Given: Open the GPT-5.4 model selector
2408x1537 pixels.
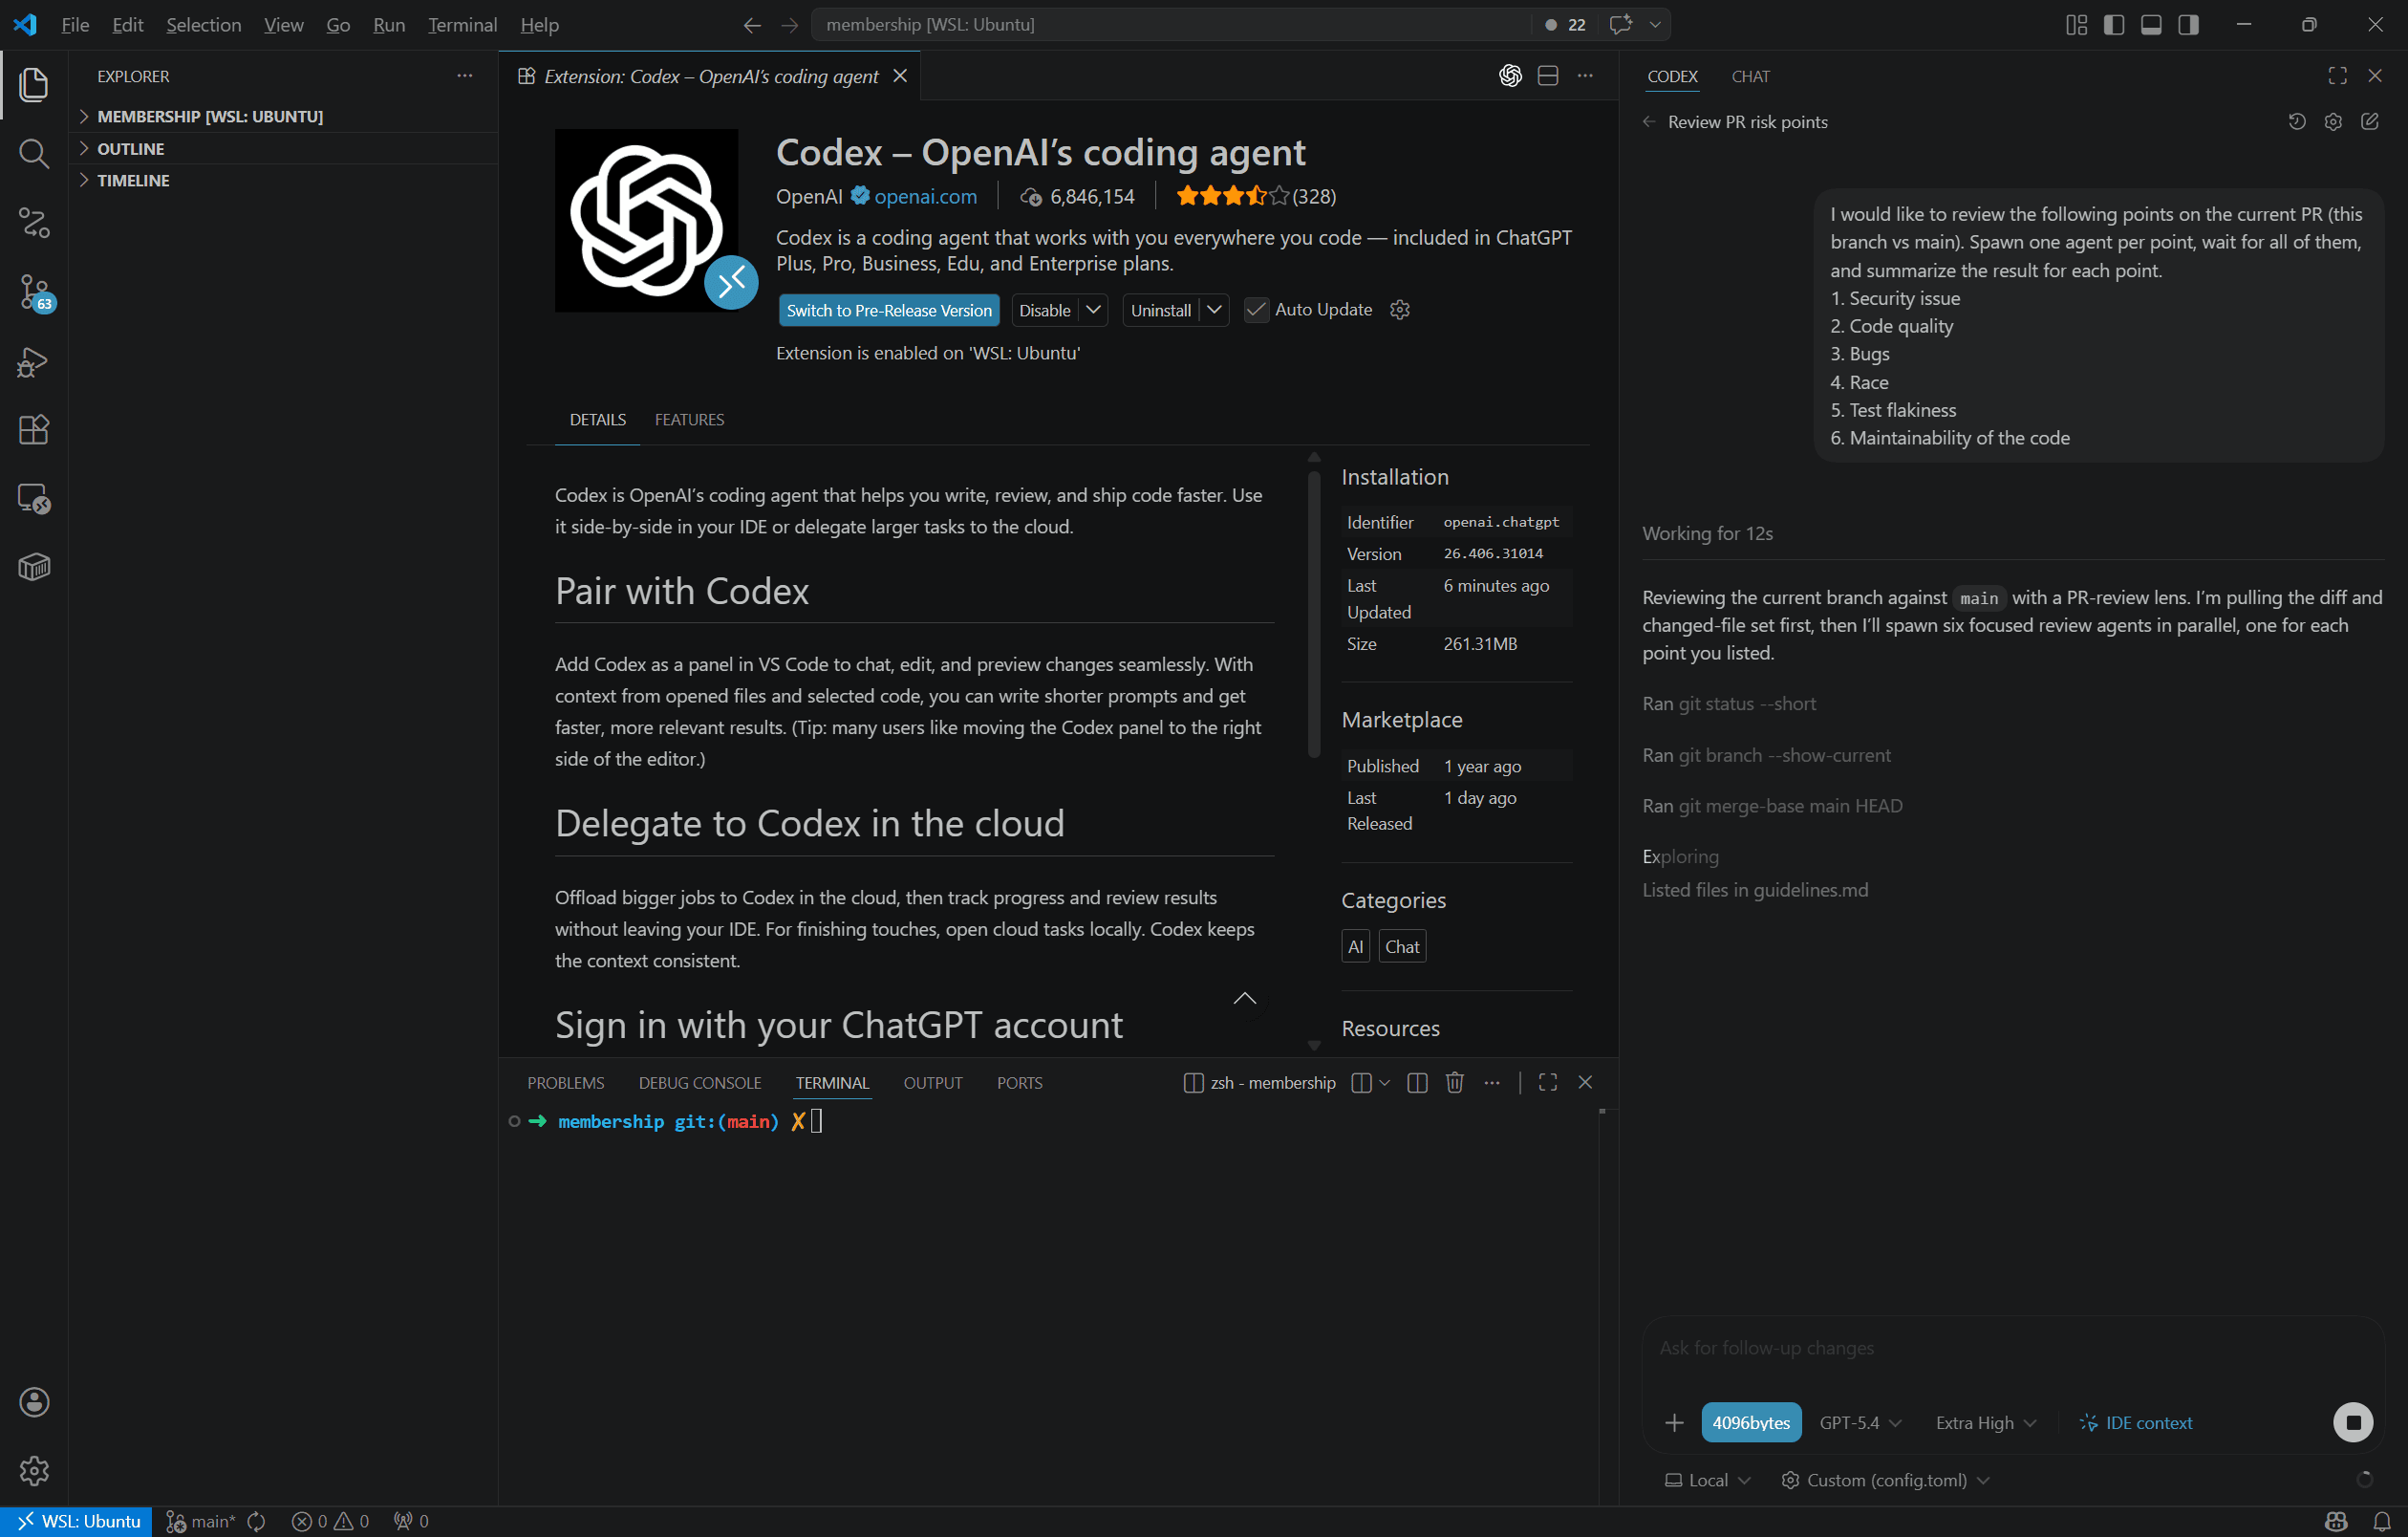Looking at the screenshot, I should pos(1857,1421).
